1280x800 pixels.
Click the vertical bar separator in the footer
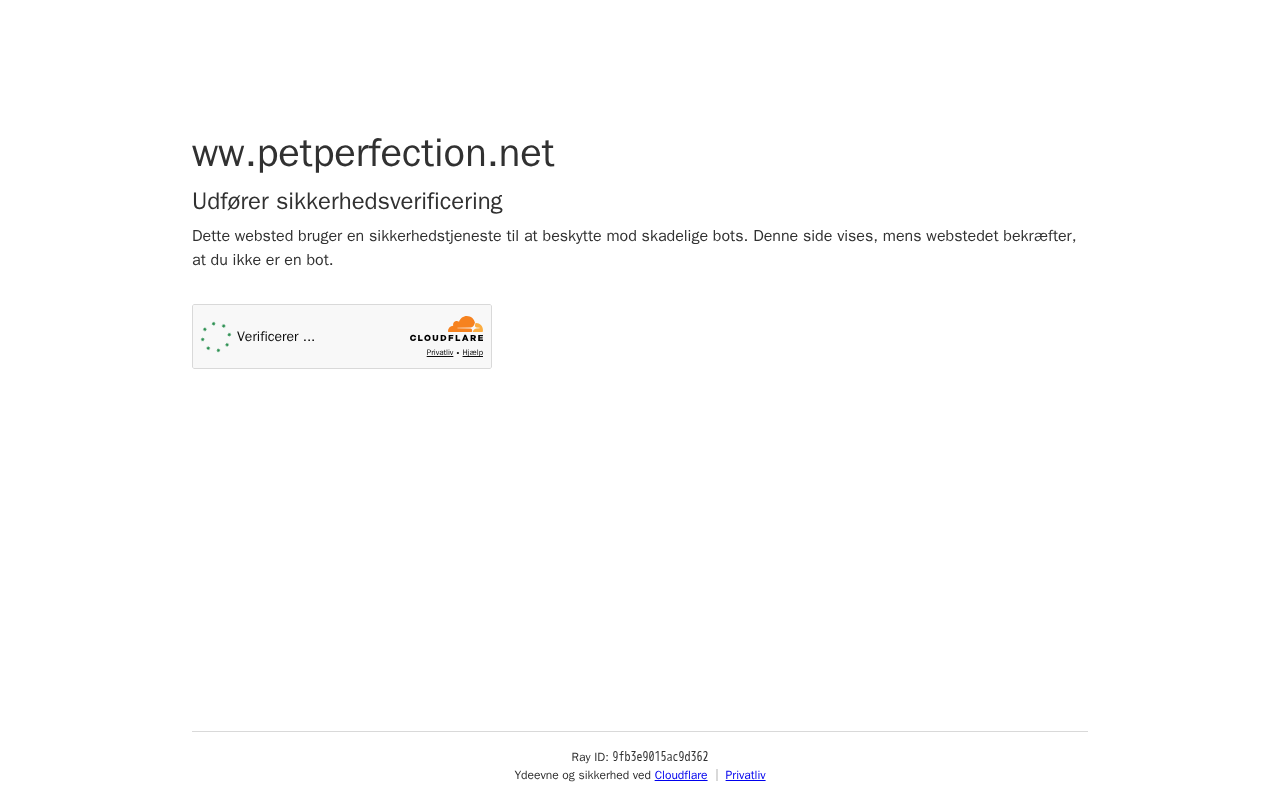click(716, 775)
